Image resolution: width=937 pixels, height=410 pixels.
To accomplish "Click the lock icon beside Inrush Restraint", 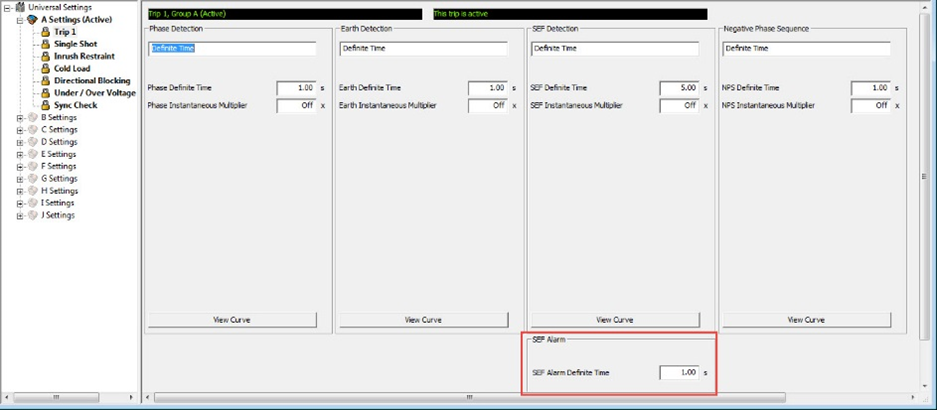I will (45, 56).
